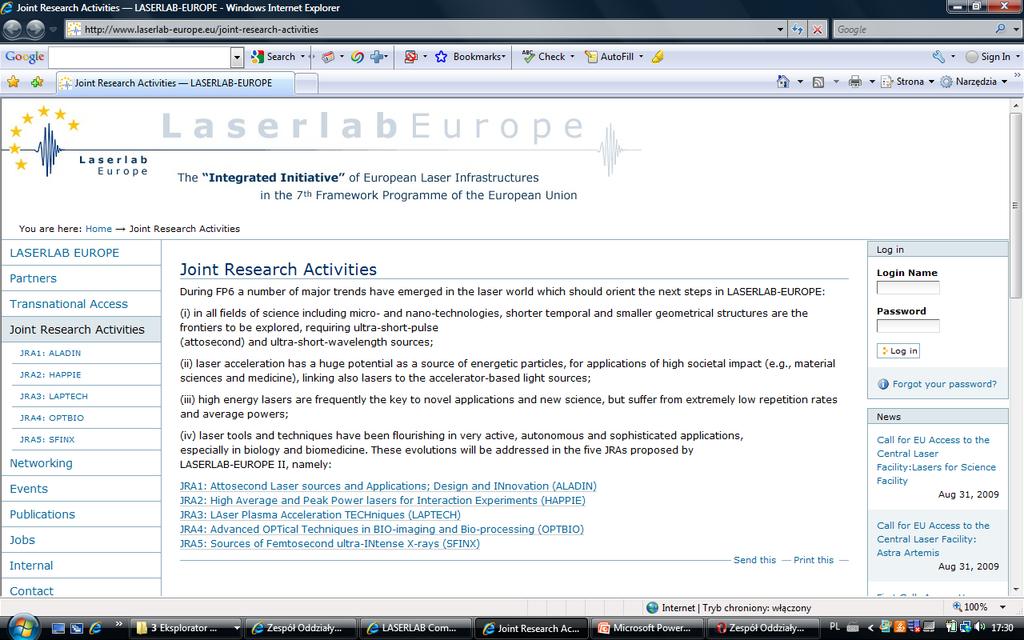Select JRA4: OPTBIO in sidebar

point(52,418)
